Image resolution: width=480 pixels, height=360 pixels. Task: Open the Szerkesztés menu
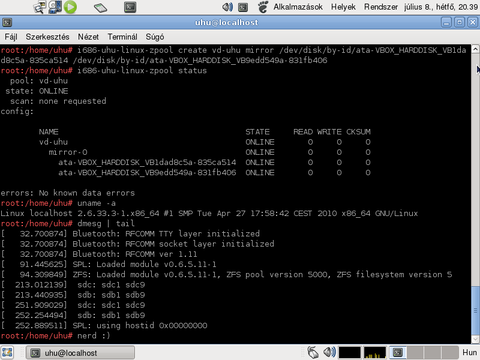(47, 37)
